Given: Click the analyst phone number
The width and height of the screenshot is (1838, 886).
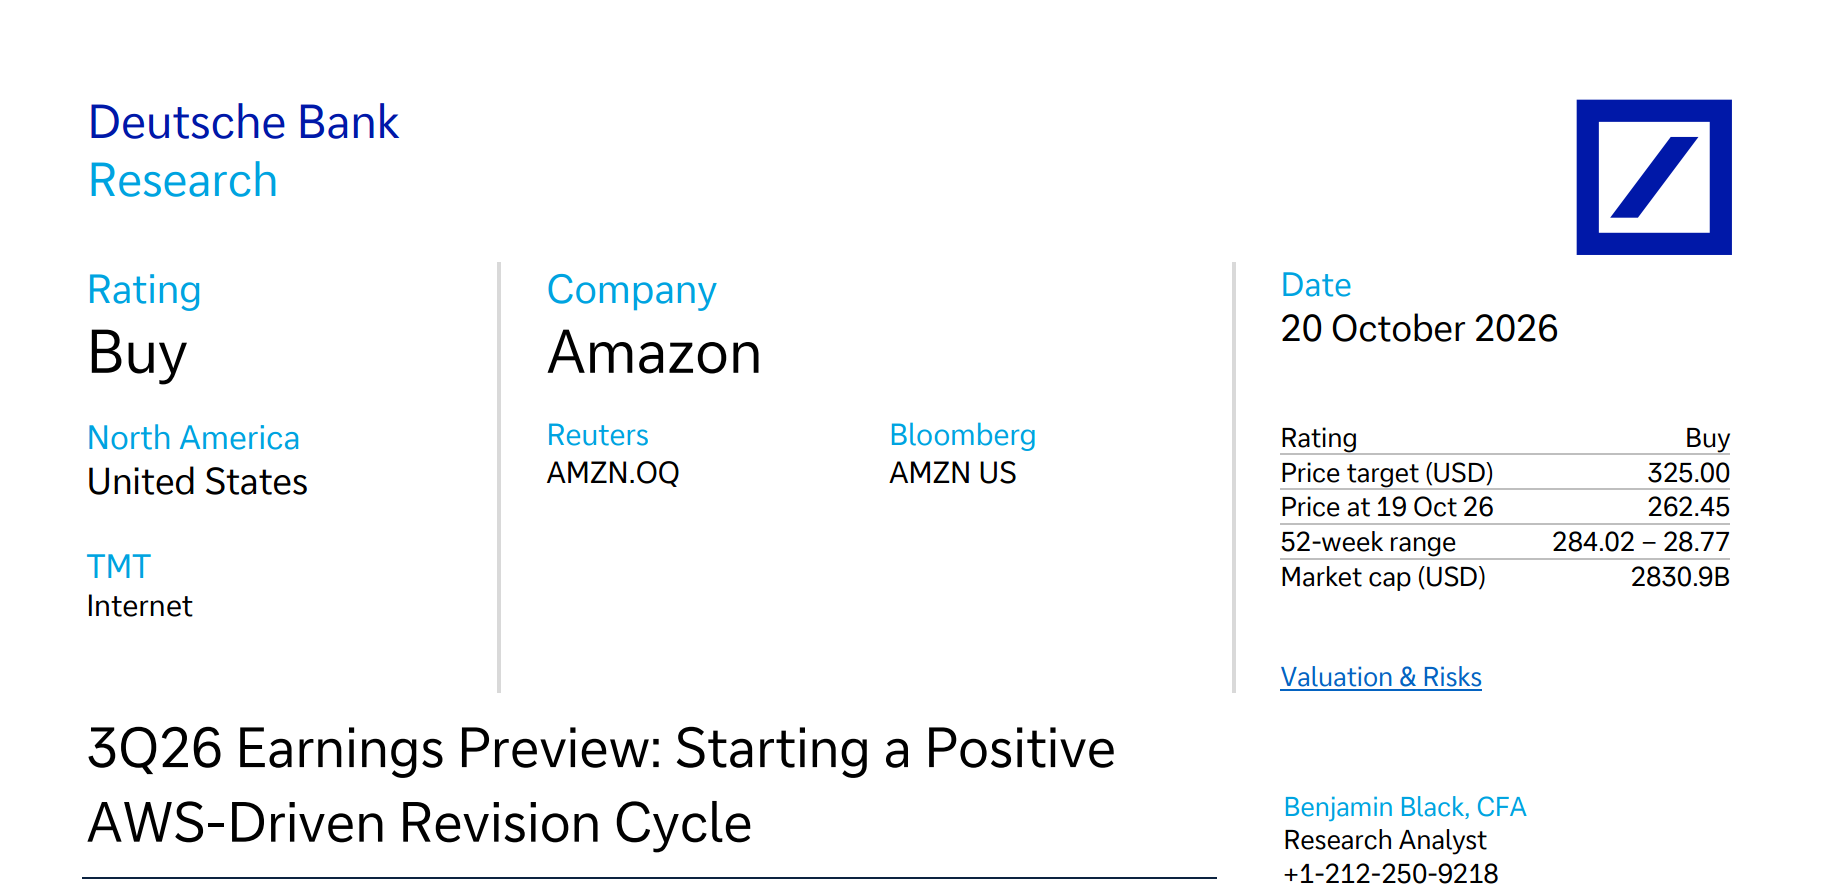Looking at the screenshot, I should (1391, 873).
